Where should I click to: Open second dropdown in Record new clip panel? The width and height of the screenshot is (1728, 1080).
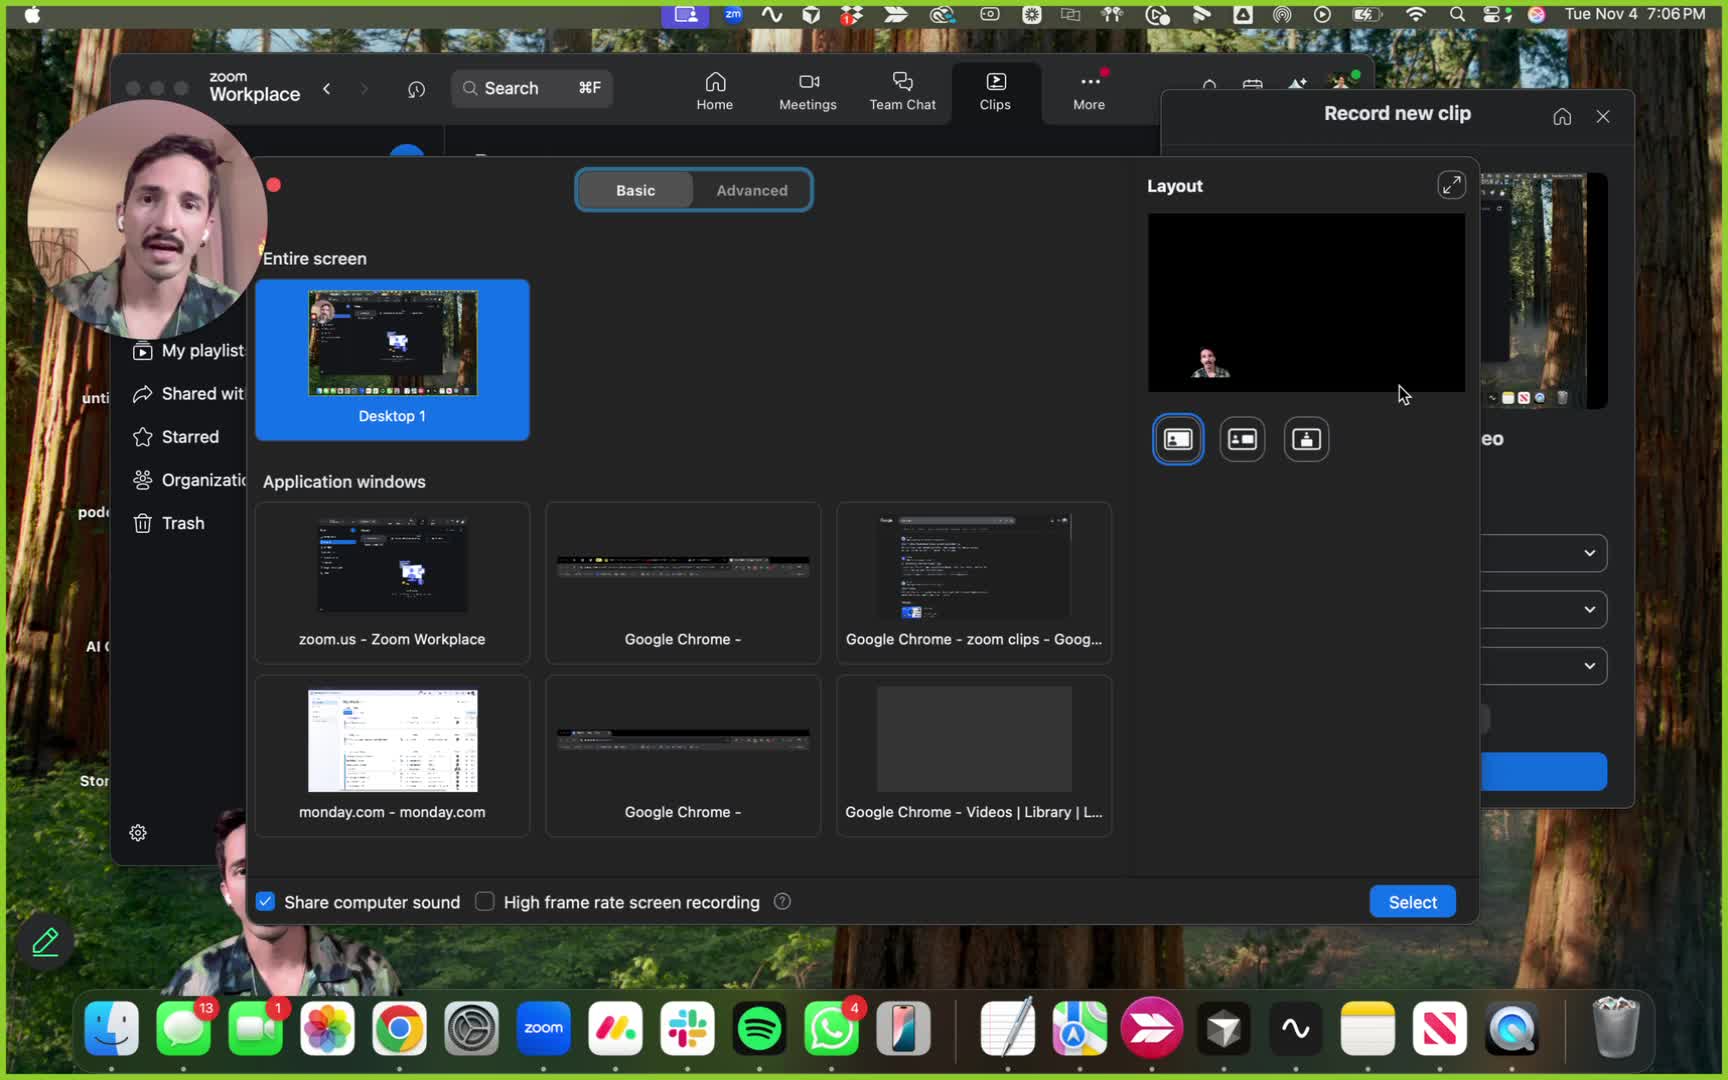coord(1544,609)
